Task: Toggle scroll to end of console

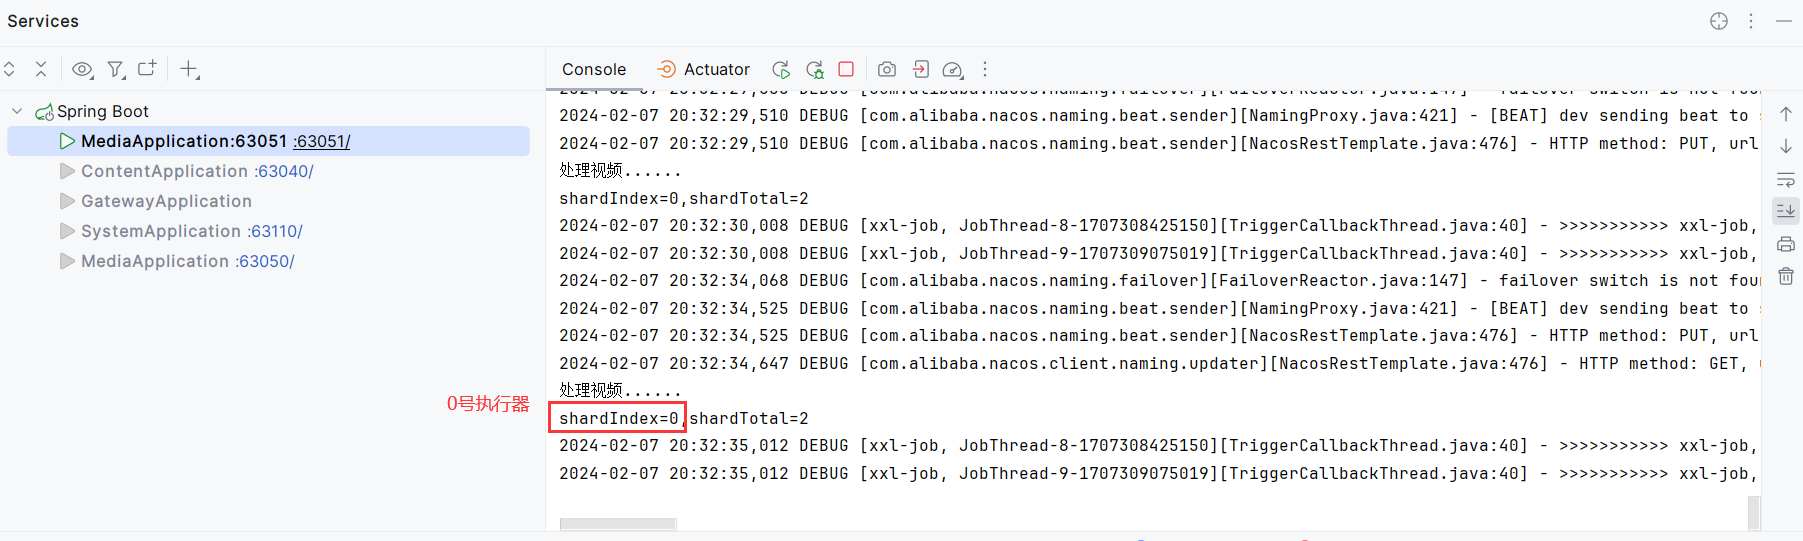Action: (1786, 211)
